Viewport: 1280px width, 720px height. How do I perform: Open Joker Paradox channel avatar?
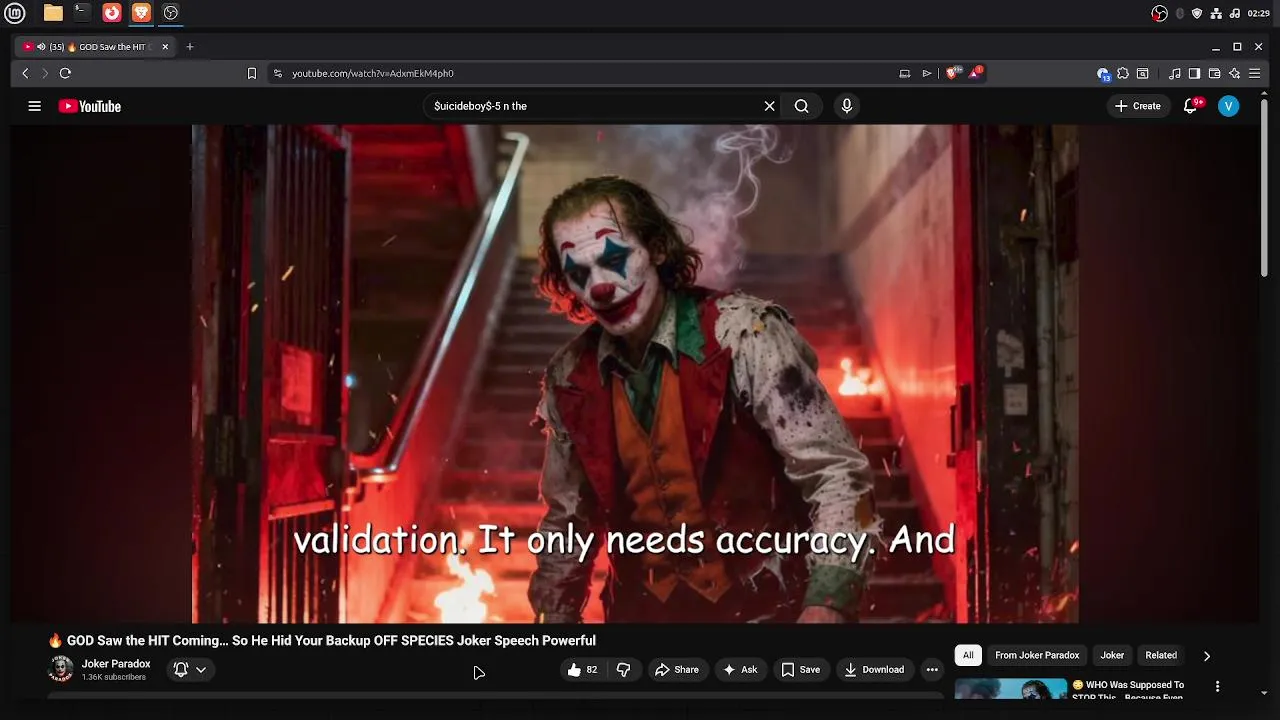point(61,669)
